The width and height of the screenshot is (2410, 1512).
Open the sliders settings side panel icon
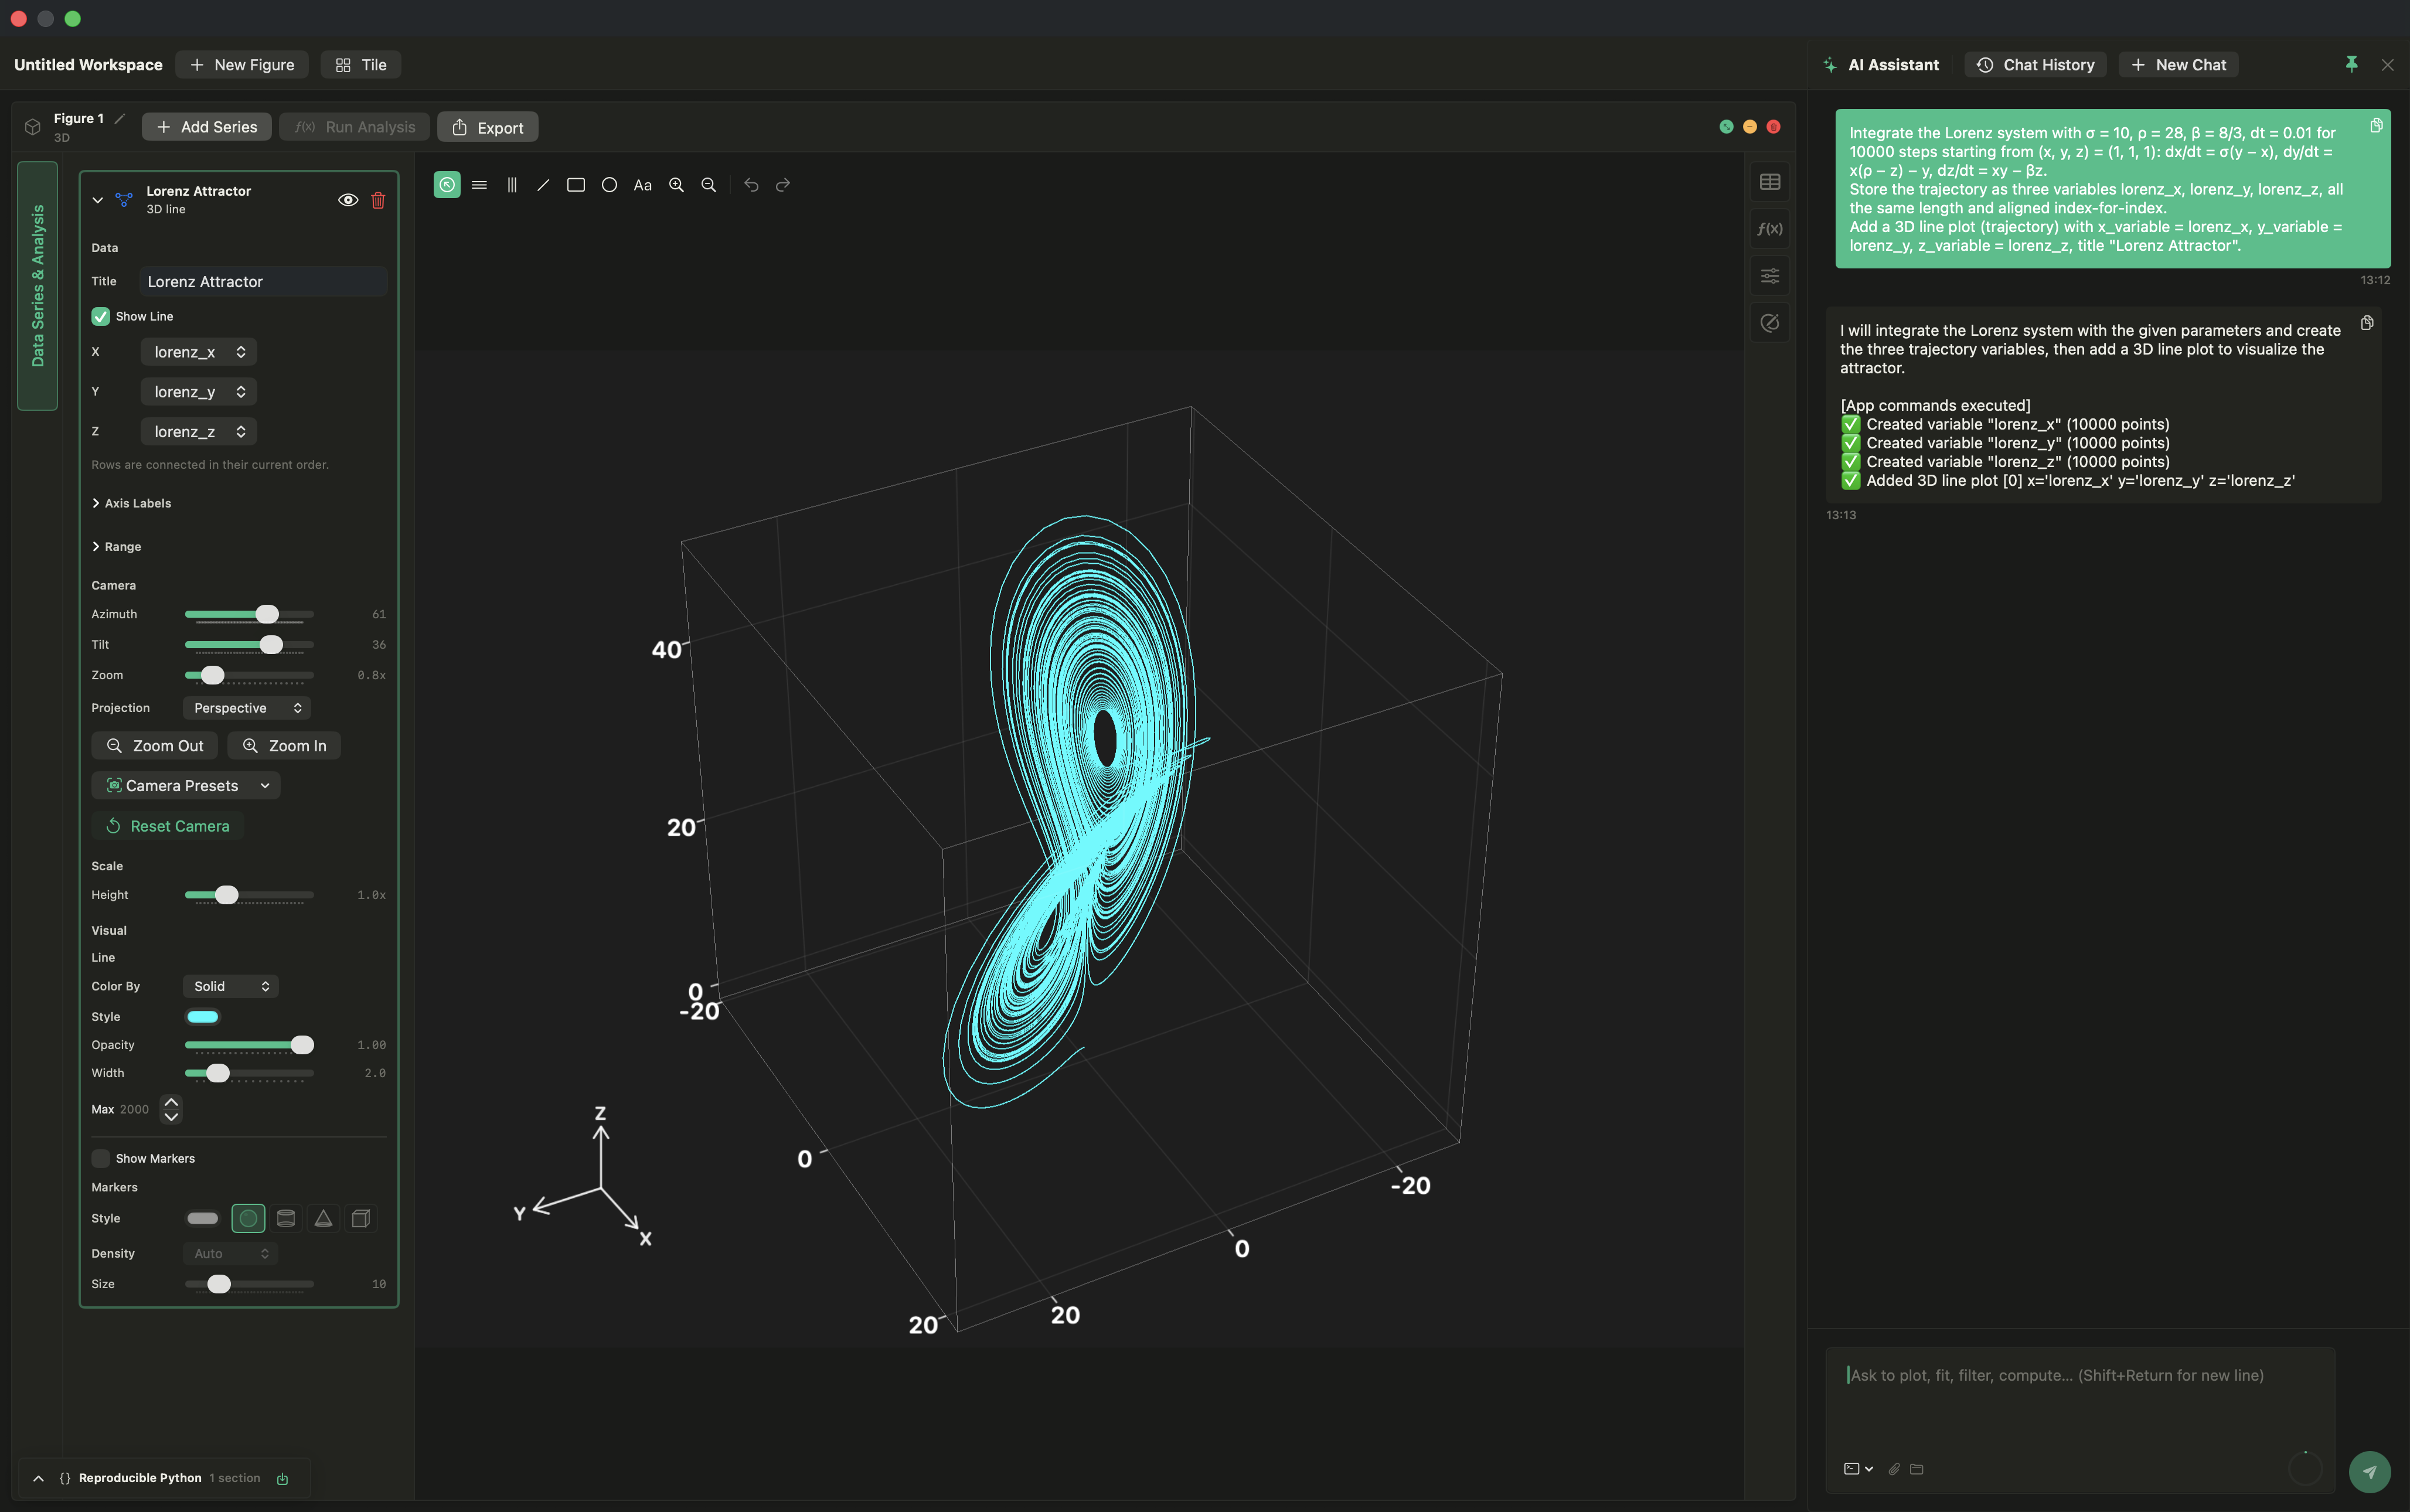[x=1769, y=276]
